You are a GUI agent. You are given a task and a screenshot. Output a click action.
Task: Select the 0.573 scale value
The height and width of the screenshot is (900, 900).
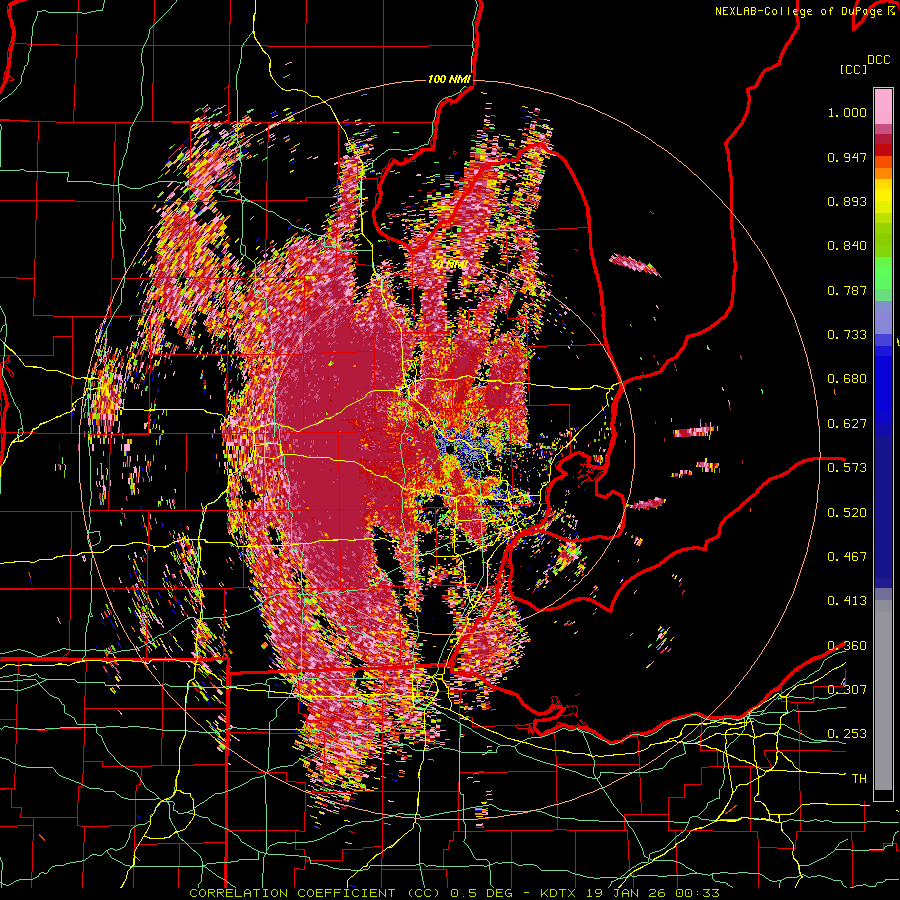pyautogui.click(x=847, y=467)
